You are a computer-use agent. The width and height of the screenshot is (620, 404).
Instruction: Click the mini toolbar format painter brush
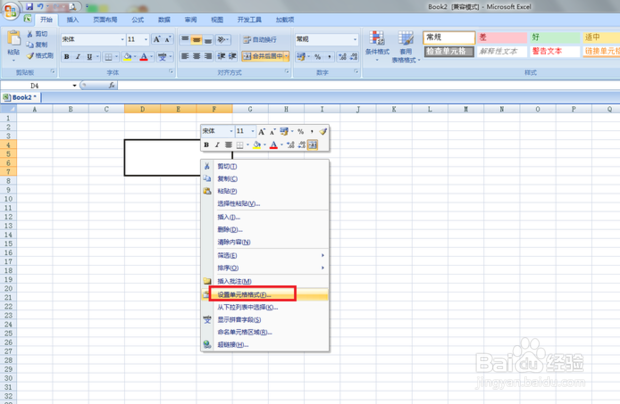[323, 131]
